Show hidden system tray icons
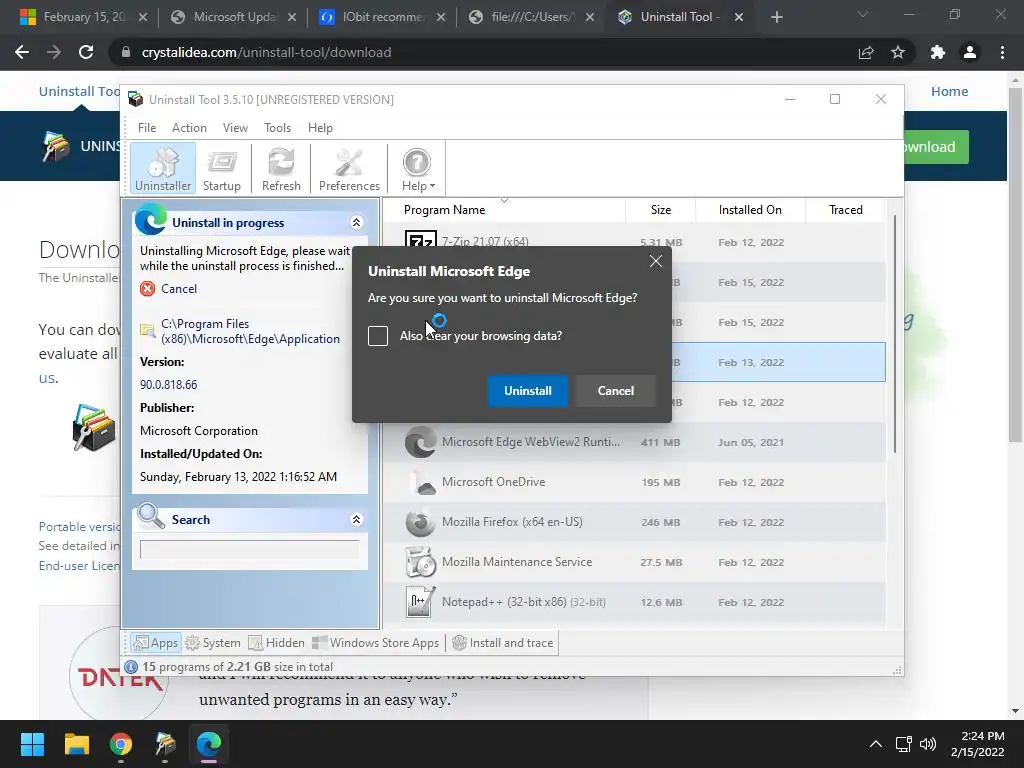Viewport: 1024px width, 768px height. tap(876, 744)
